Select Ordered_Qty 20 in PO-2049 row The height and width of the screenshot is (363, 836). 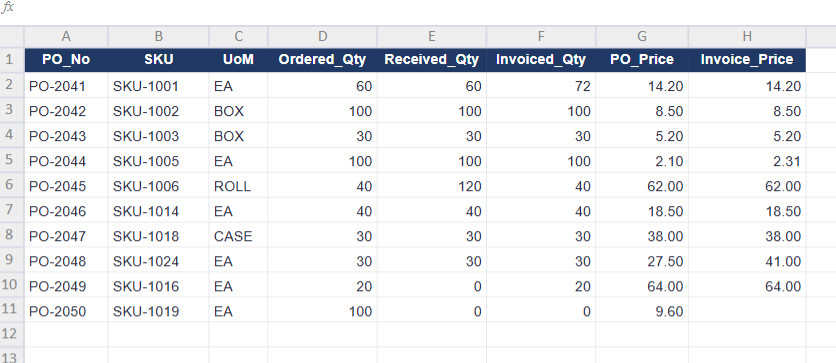(323, 286)
